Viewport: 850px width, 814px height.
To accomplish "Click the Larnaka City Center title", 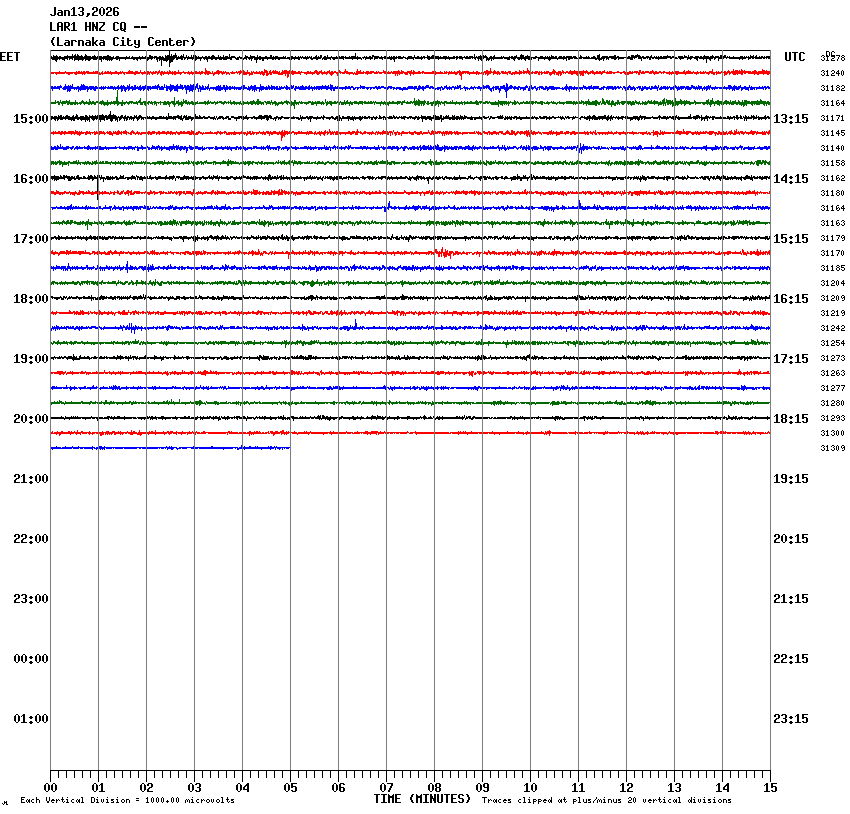I will pyautogui.click(x=122, y=42).
